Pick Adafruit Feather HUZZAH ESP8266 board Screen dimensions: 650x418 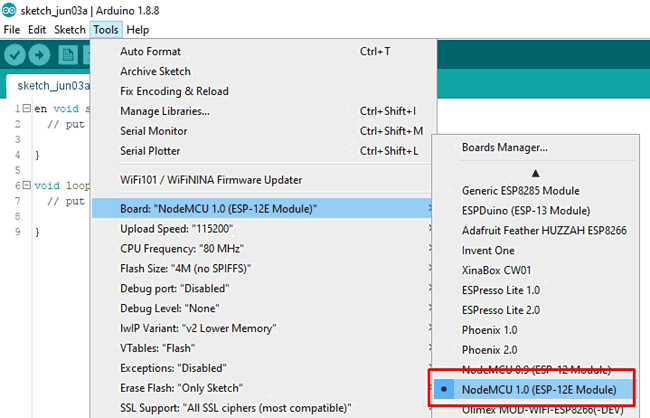[x=544, y=230]
